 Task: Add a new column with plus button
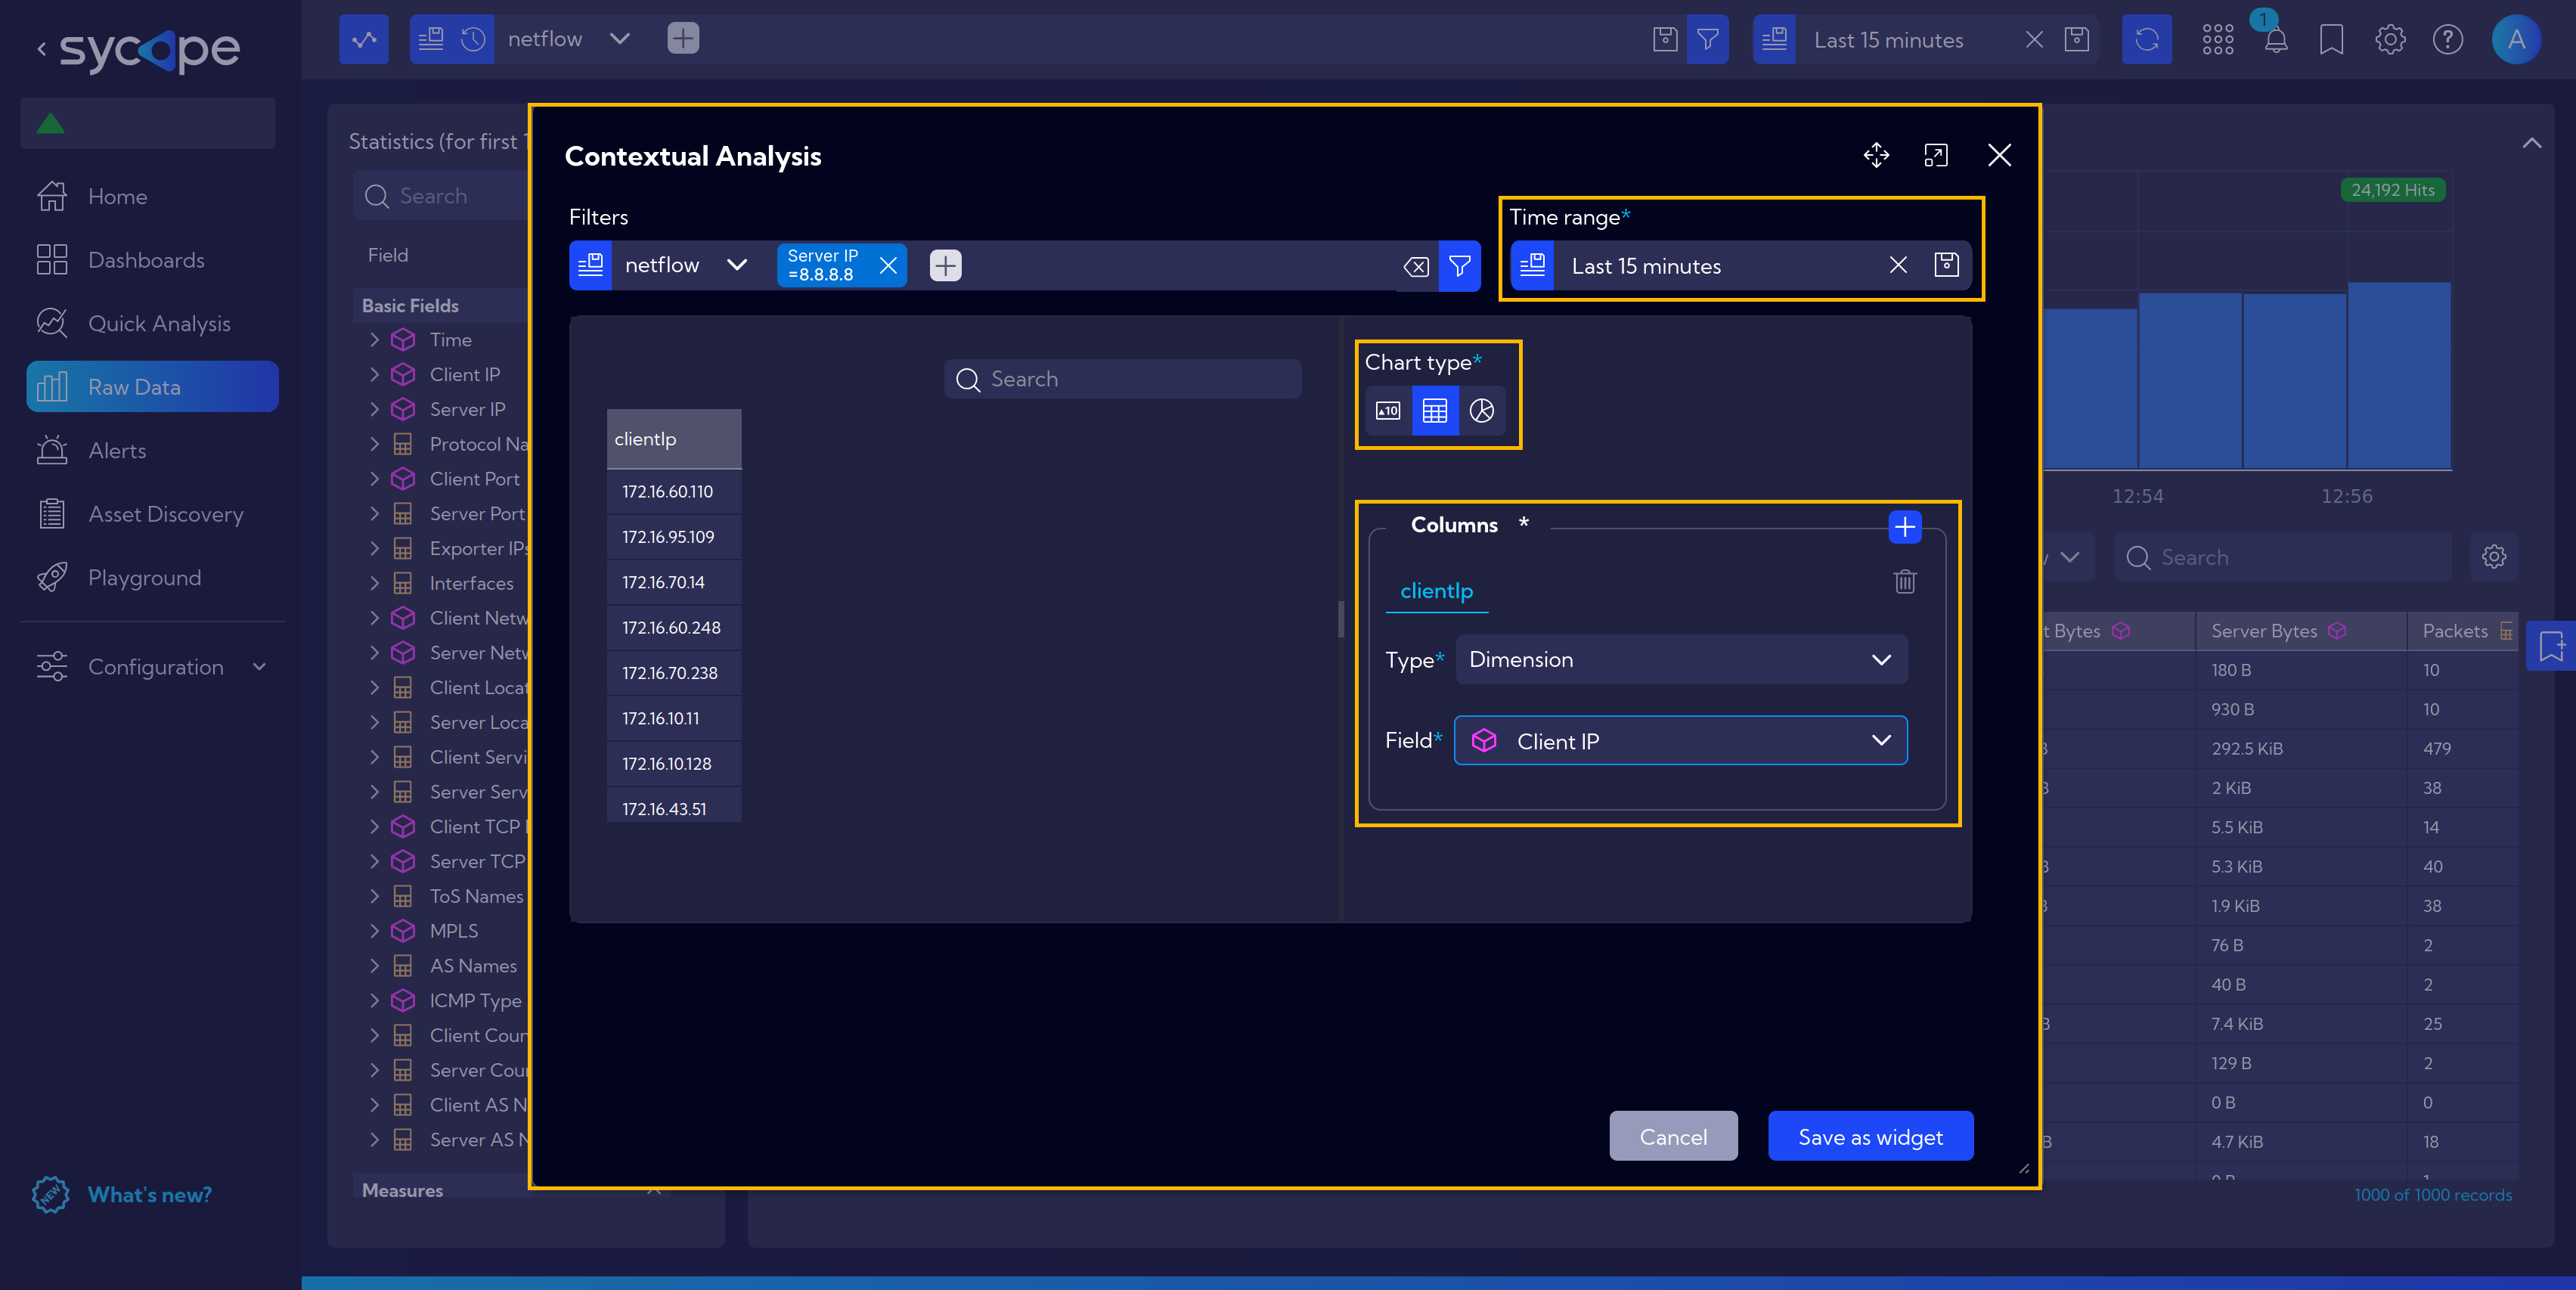click(x=1905, y=527)
